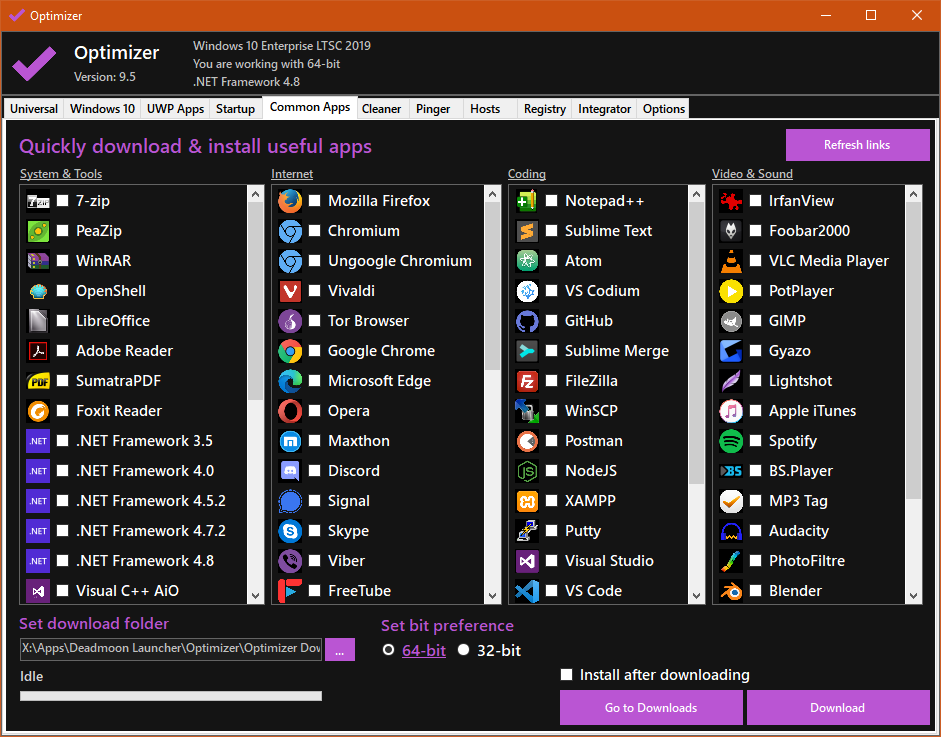The width and height of the screenshot is (941, 737).
Task: Click the FileZilla icon
Action: click(527, 381)
